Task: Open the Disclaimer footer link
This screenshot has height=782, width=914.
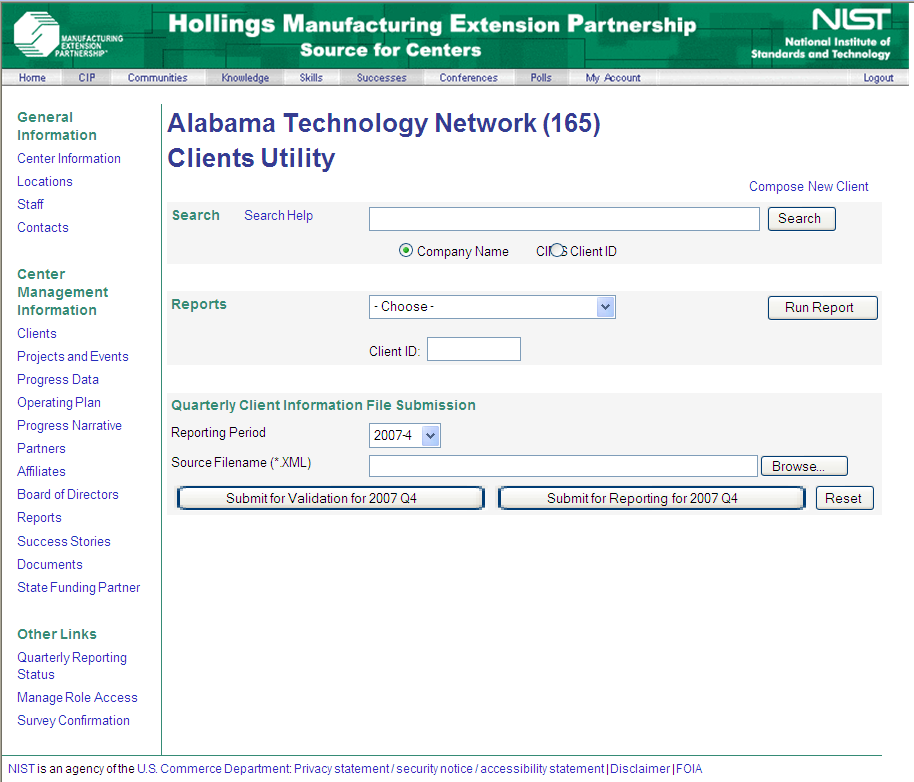Action: click(640, 769)
